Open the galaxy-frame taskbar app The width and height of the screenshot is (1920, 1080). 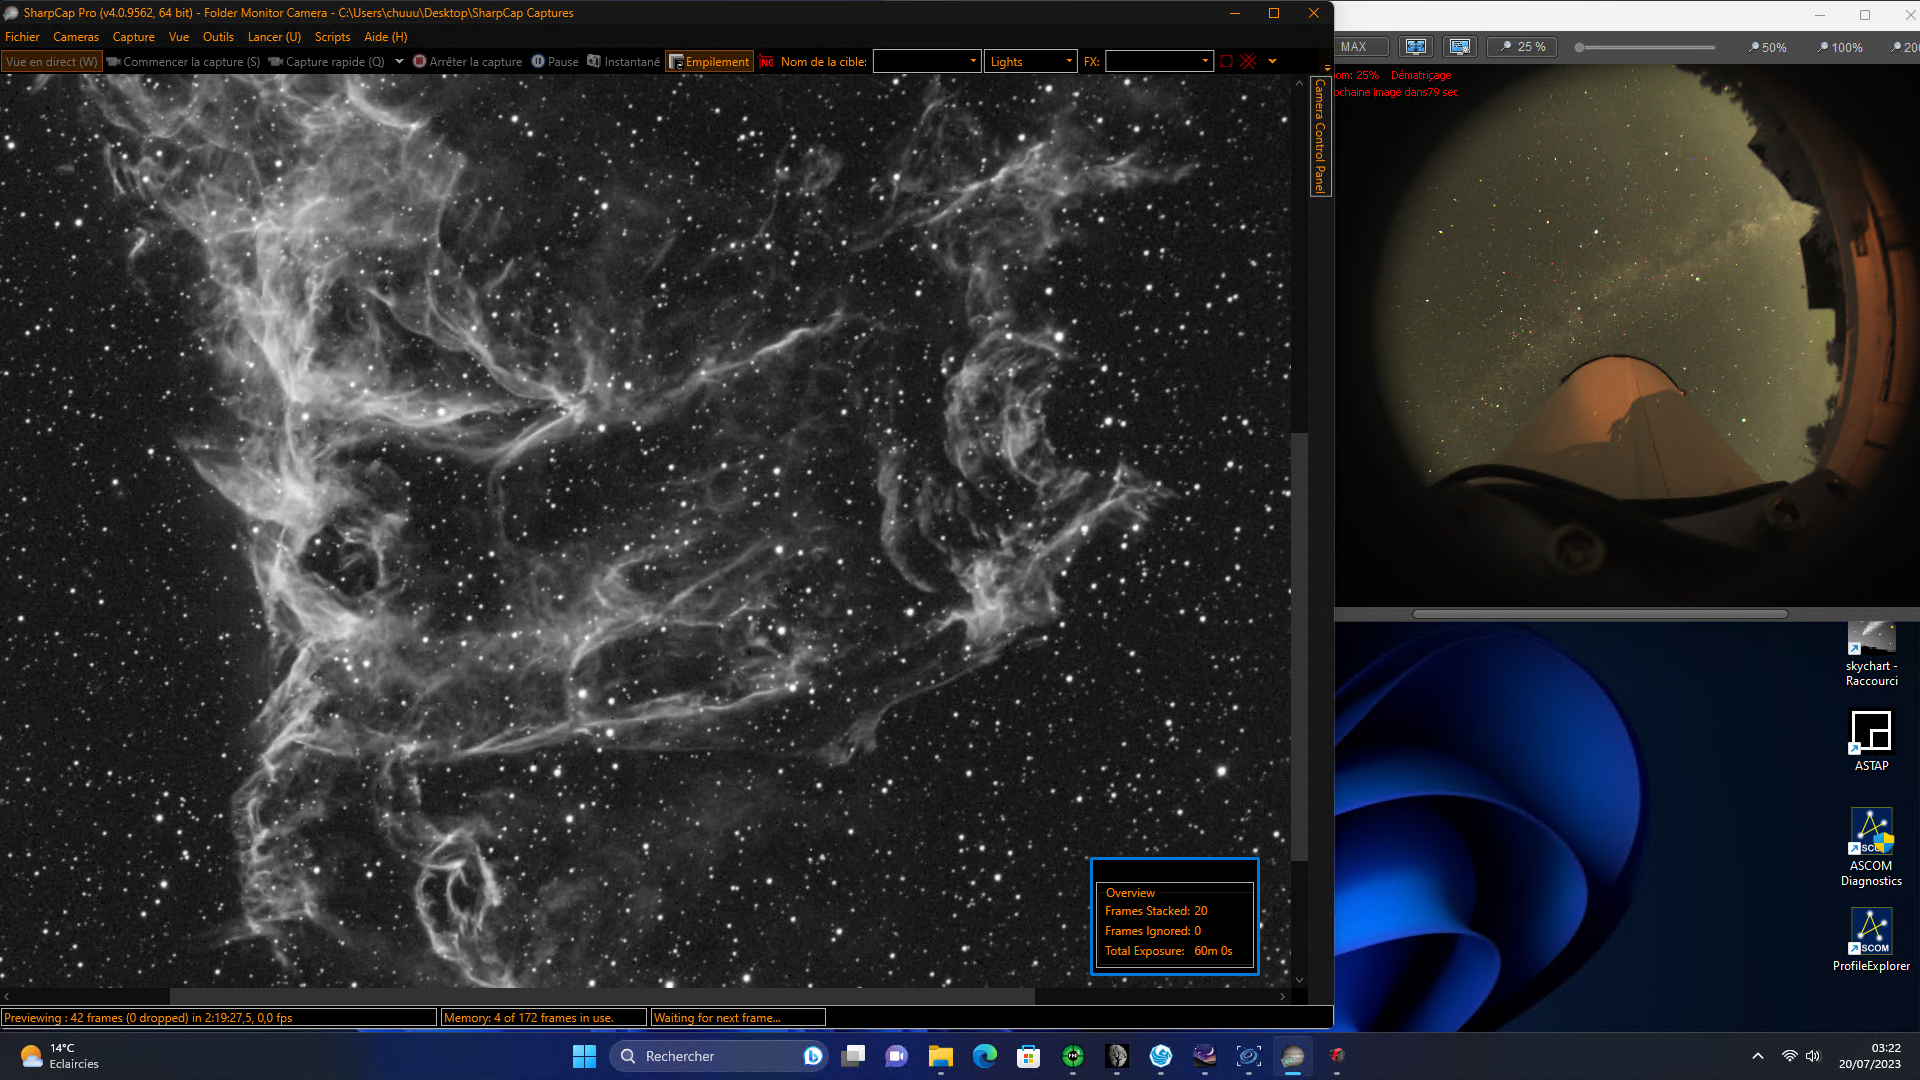[x=1249, y=1056]
